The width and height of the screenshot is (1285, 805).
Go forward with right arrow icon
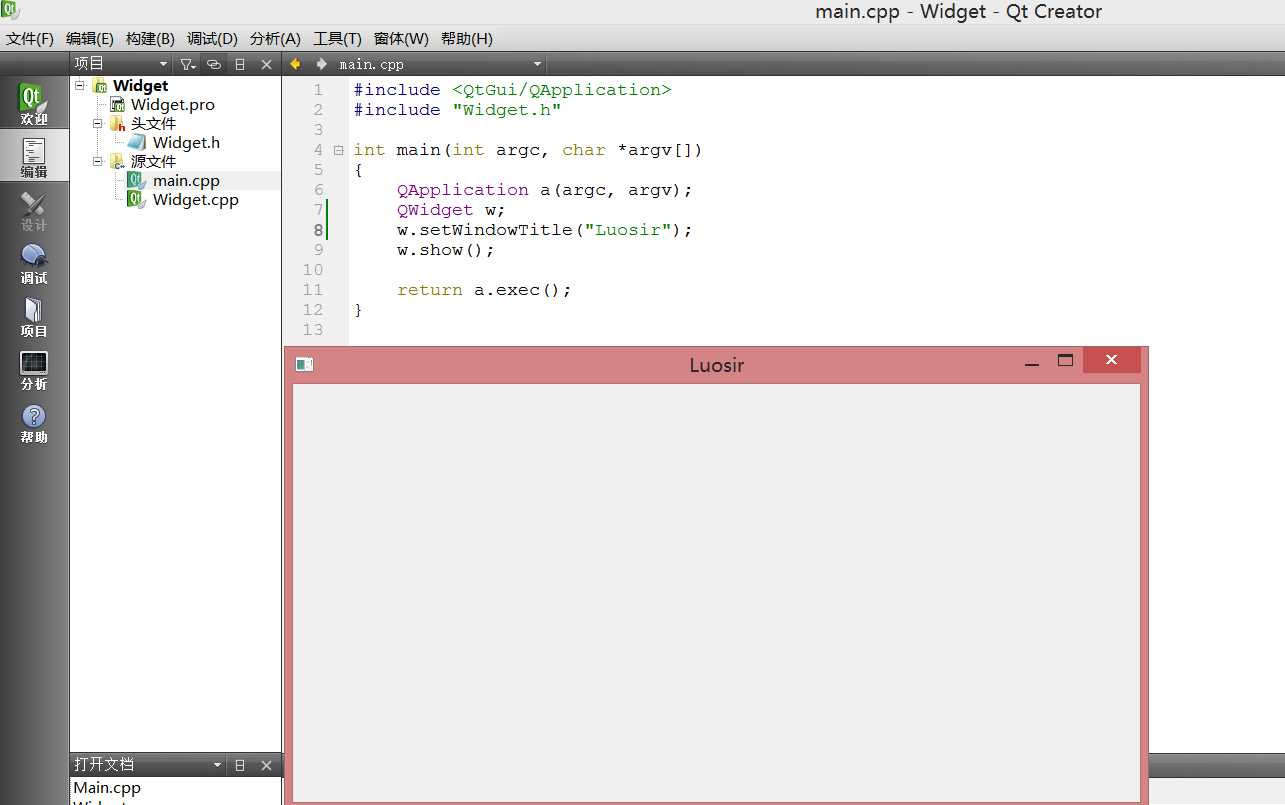pyautogui.click(x=321, y=64)
